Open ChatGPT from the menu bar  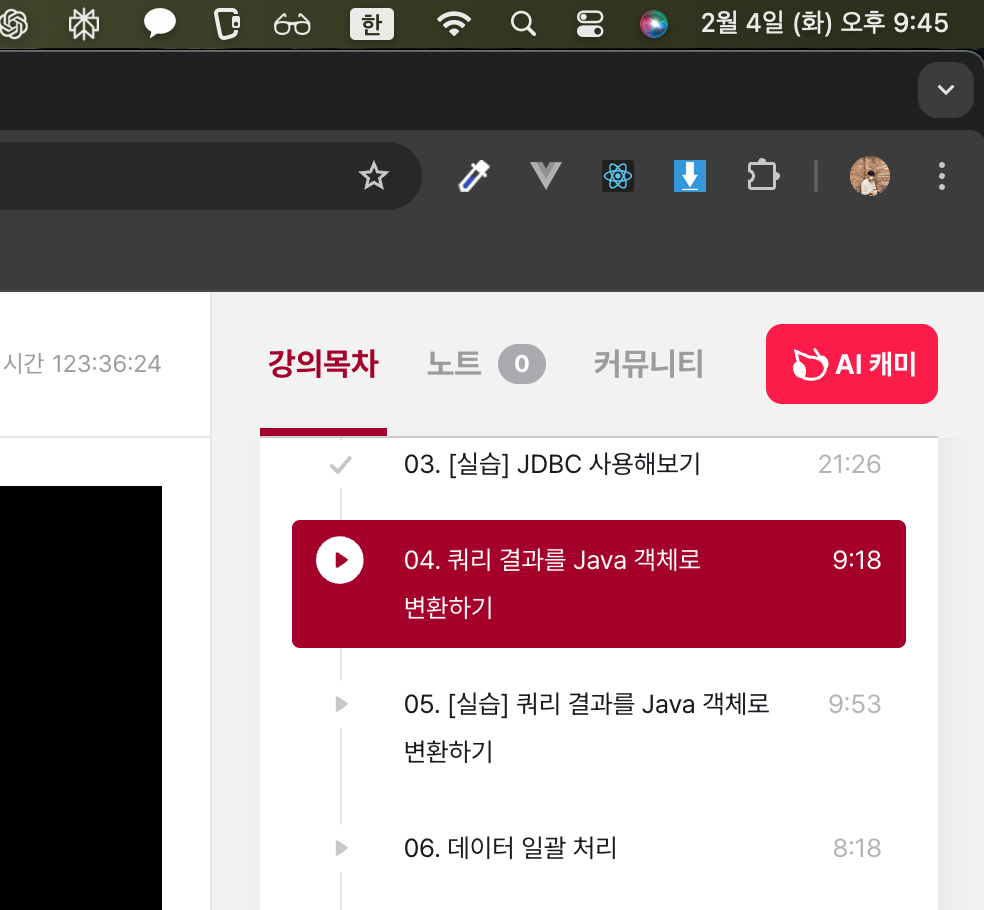(13, 24)
